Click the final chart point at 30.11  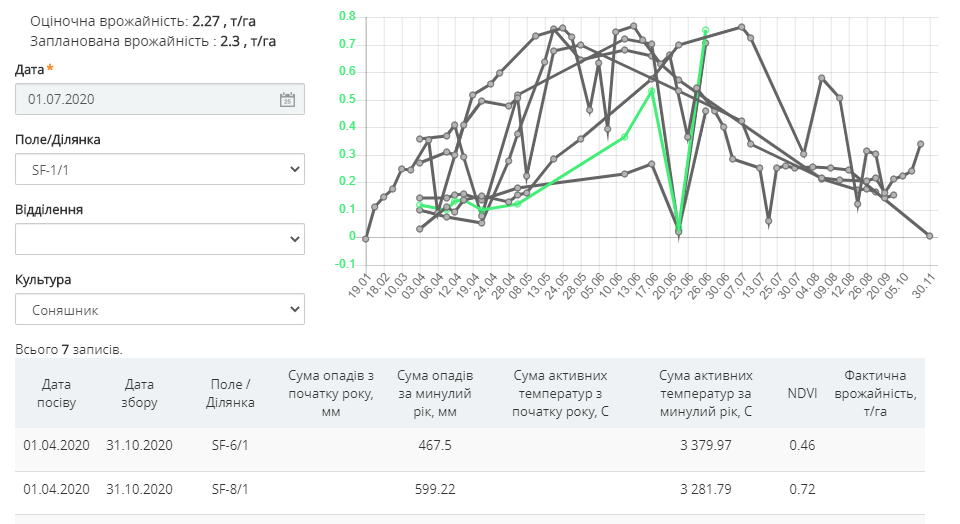pos(930,236)
